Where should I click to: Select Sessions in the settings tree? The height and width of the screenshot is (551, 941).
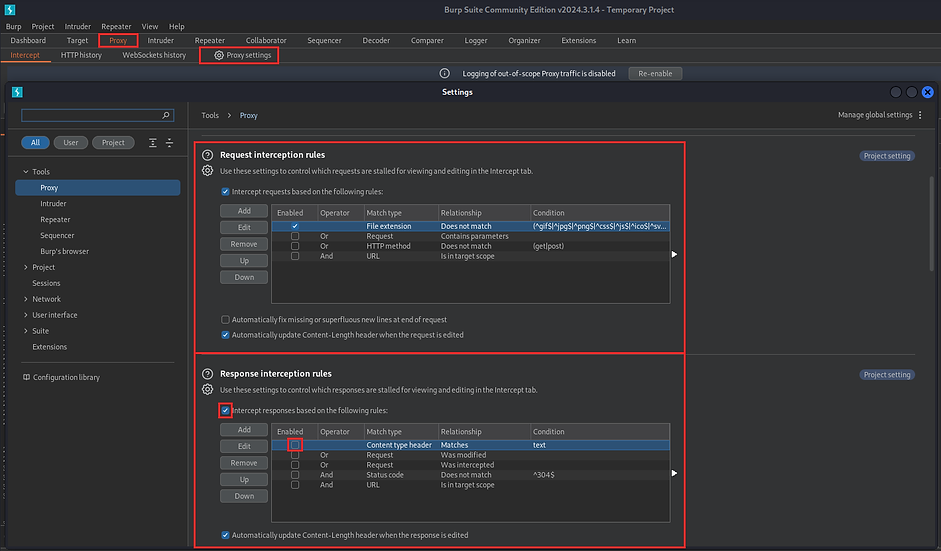[x=46, y=283]
